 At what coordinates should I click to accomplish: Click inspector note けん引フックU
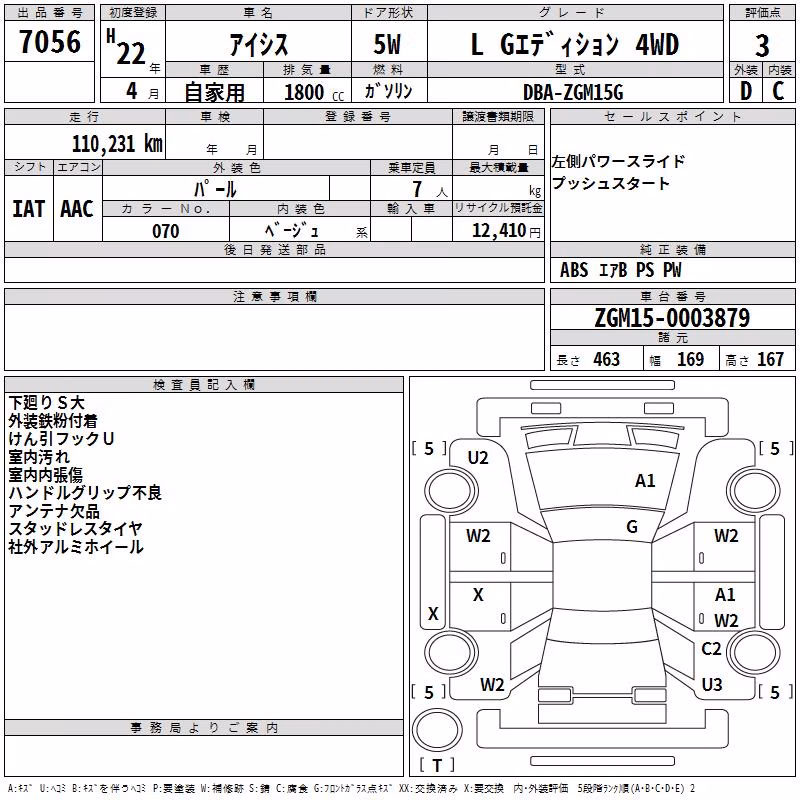tap(61, 439)
